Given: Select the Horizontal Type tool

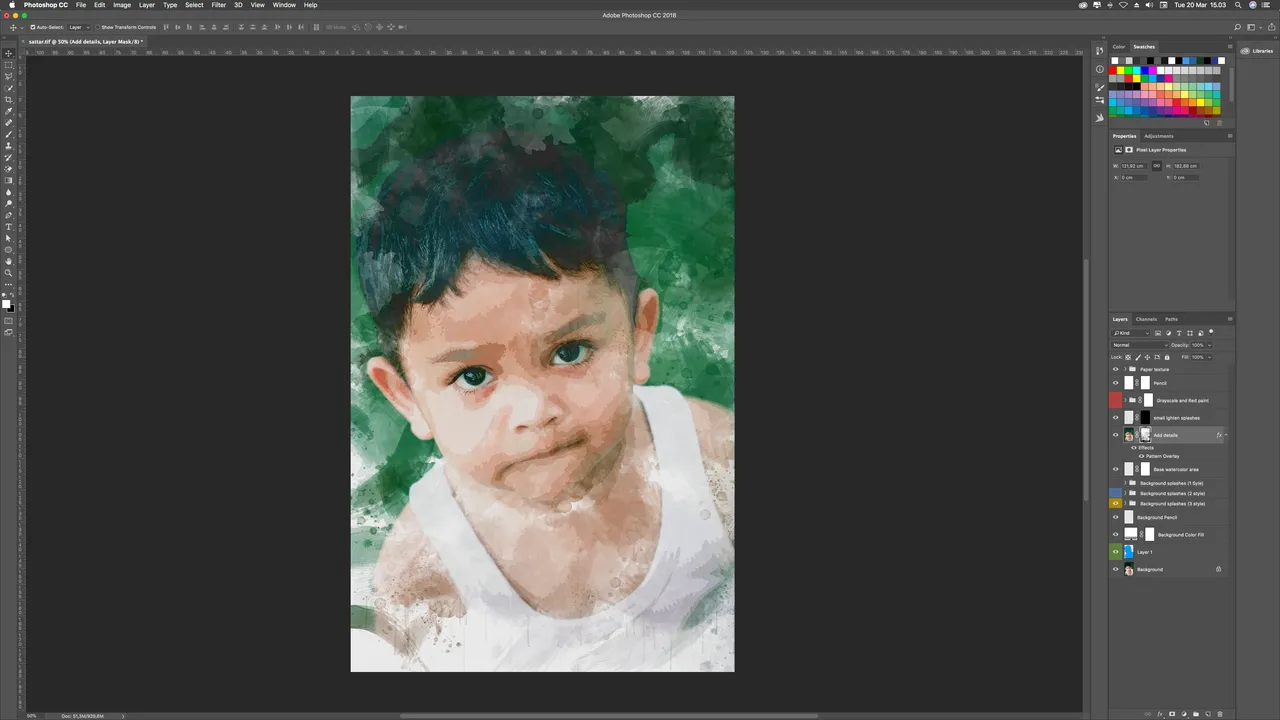Looking at the screenshot, I should [9, 227].
